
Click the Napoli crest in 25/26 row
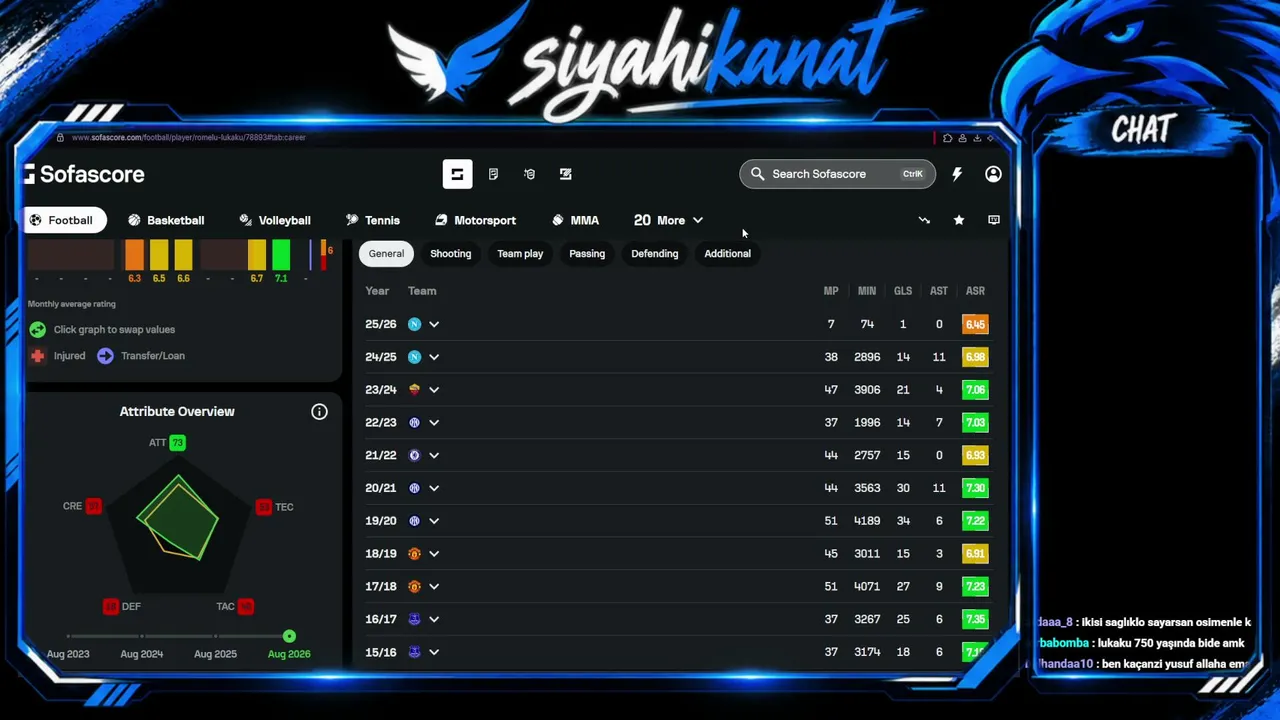pos(414,324)
